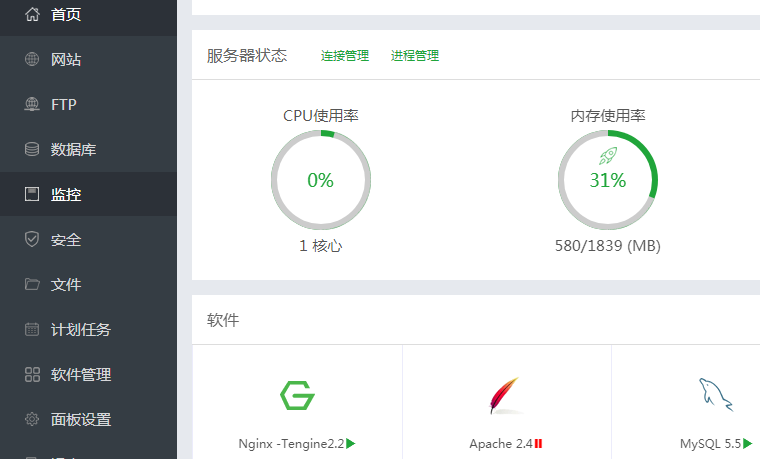
Task: Click the green play indicator after Nginx -Tengine2.2
Action: pos(351,443)
